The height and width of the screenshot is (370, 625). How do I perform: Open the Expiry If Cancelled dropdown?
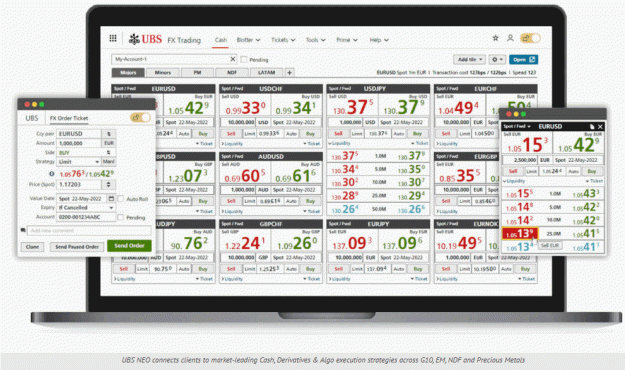[x=86, y=208]
